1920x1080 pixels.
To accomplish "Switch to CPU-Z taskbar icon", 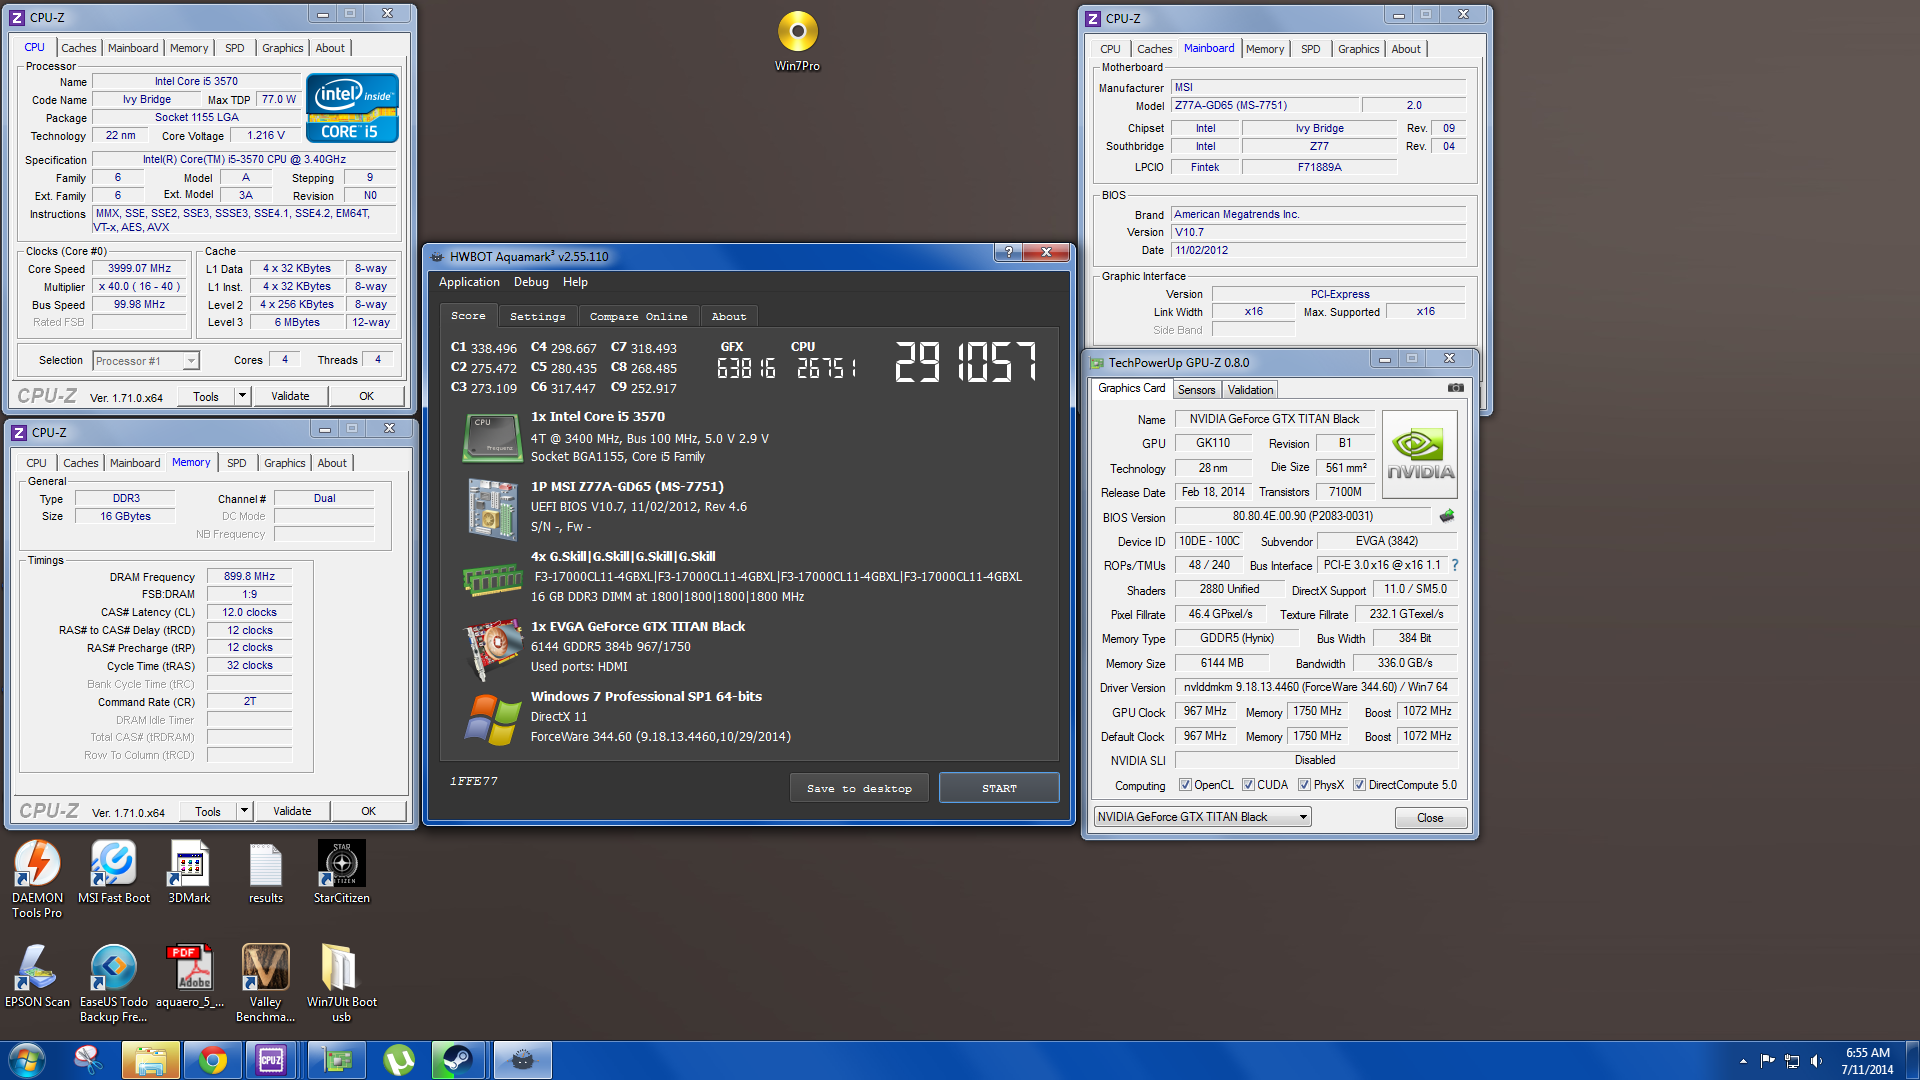I will coord(271,1060).
